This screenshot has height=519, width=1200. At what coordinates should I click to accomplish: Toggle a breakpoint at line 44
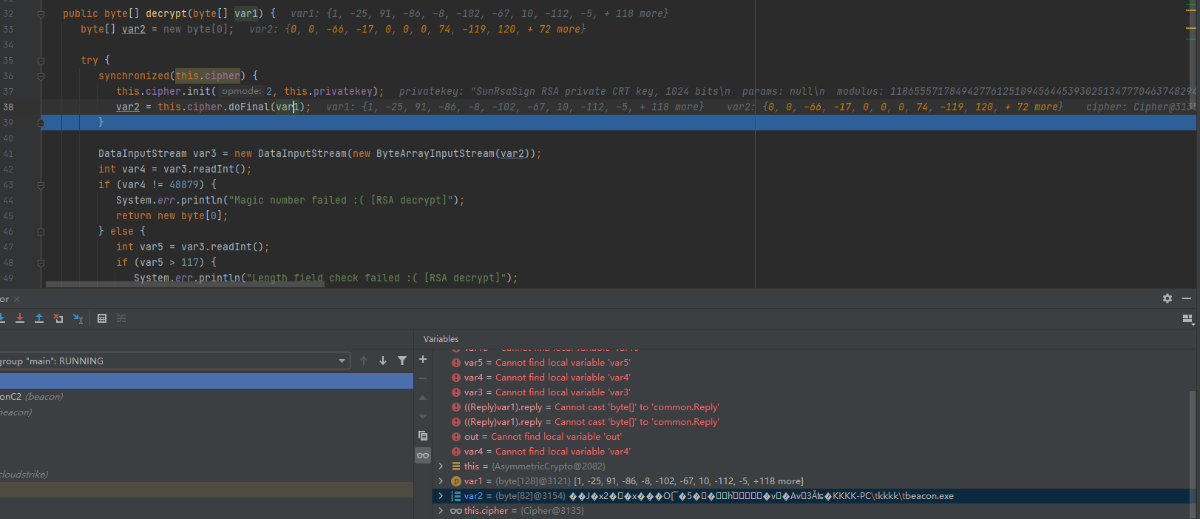[26, 199]
